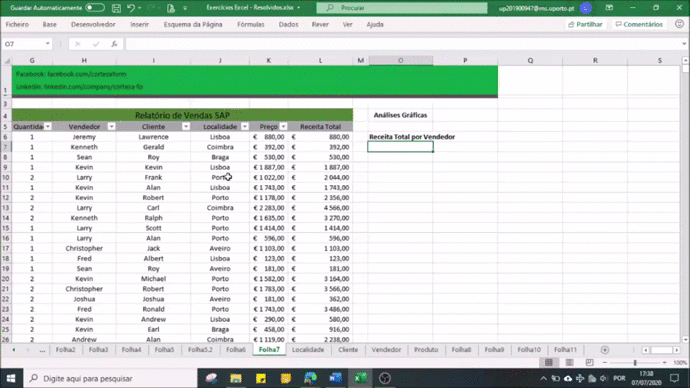This screenshot has width=690, height=388.
Task: Select the Page Break Preview icon
Action: [589, 362]
